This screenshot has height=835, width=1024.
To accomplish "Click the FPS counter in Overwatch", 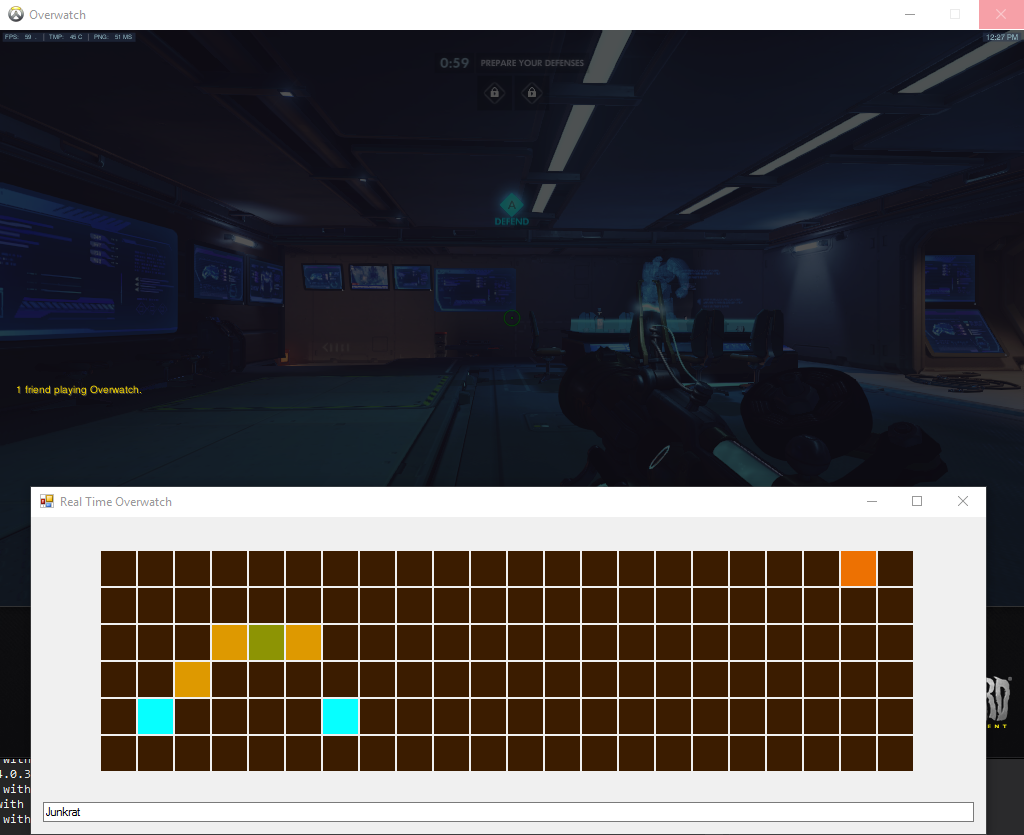I will [20, 37].
